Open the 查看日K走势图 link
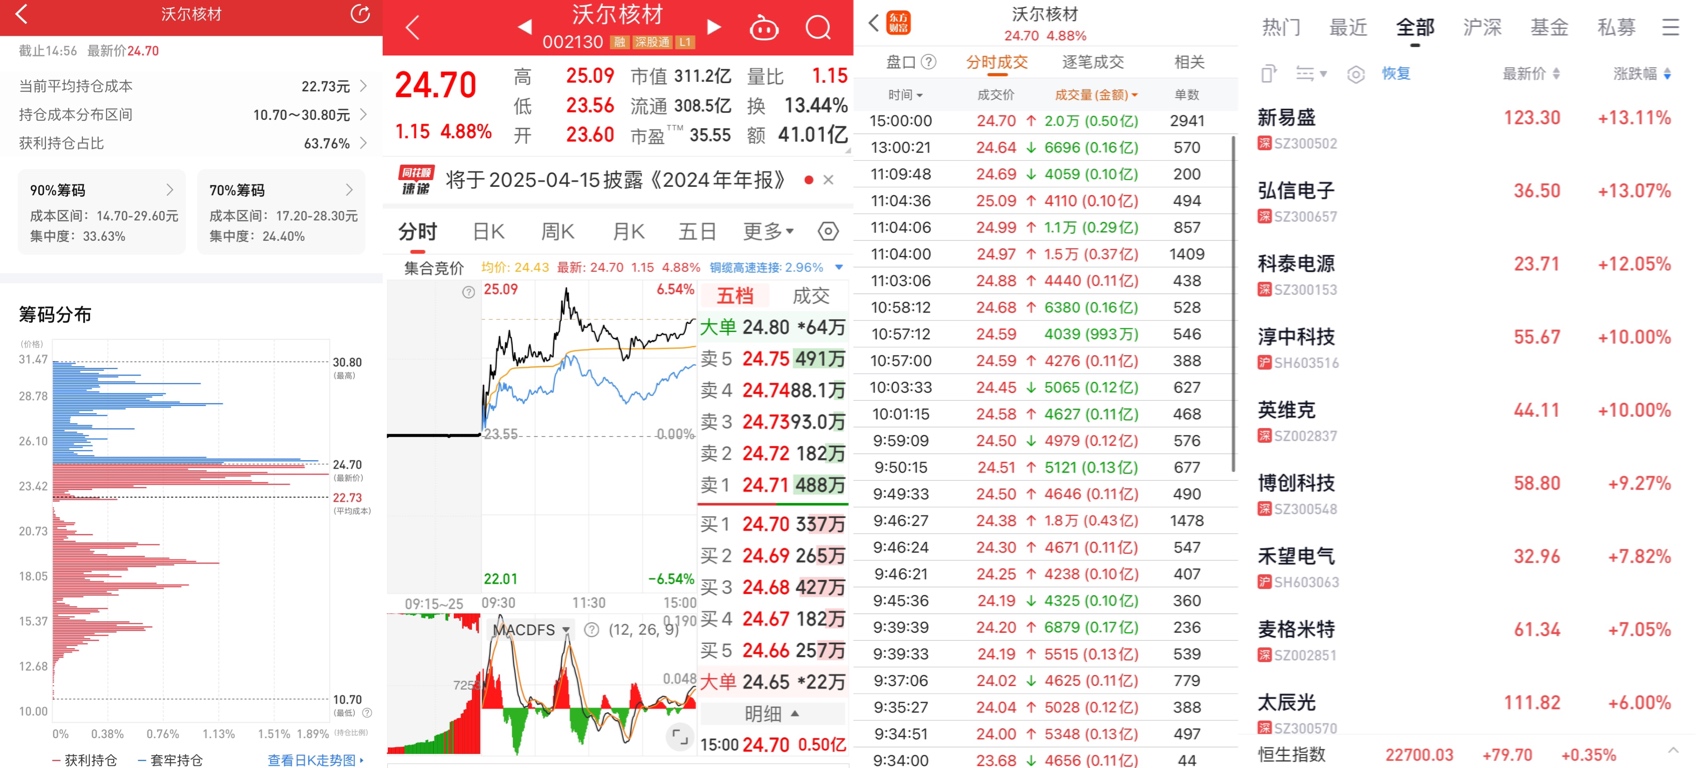This screenshot has height=768, width=1696. click(x=315, y=760)
